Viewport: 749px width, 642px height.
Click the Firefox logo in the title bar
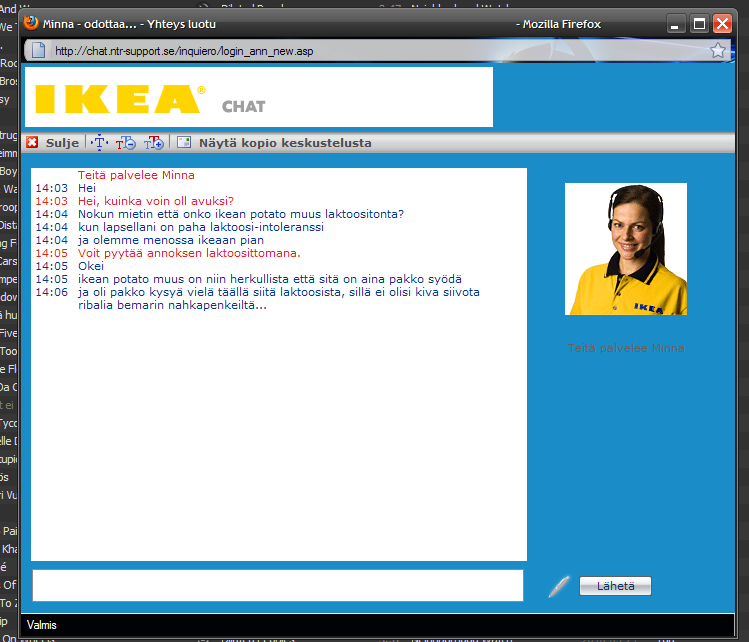(31, 23)
